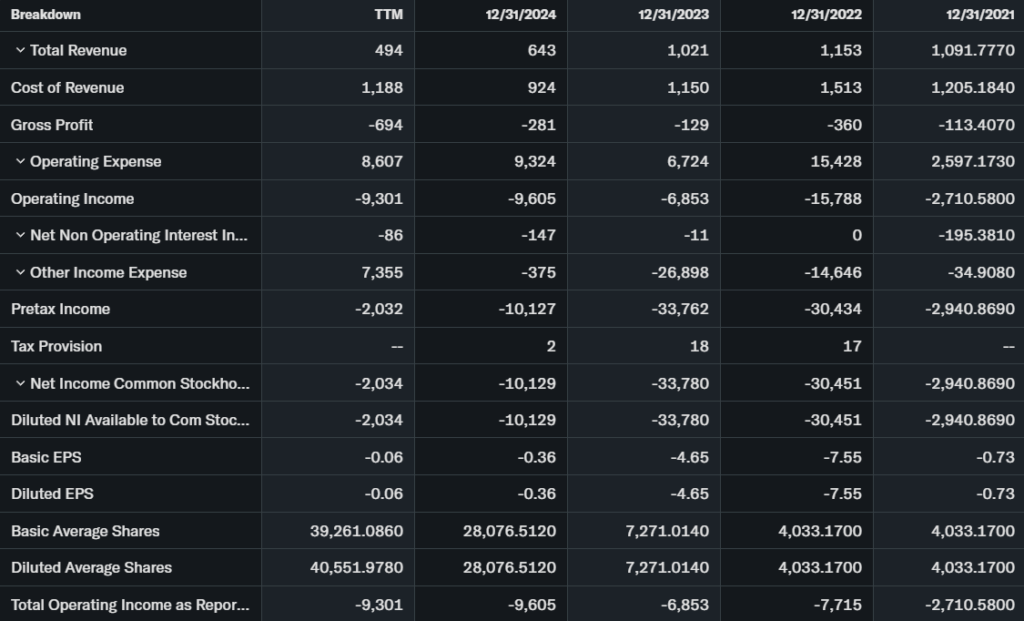The image size is (1024, 621).
Task: Select the Basic EPS row label
Action: tap(46, 457)
